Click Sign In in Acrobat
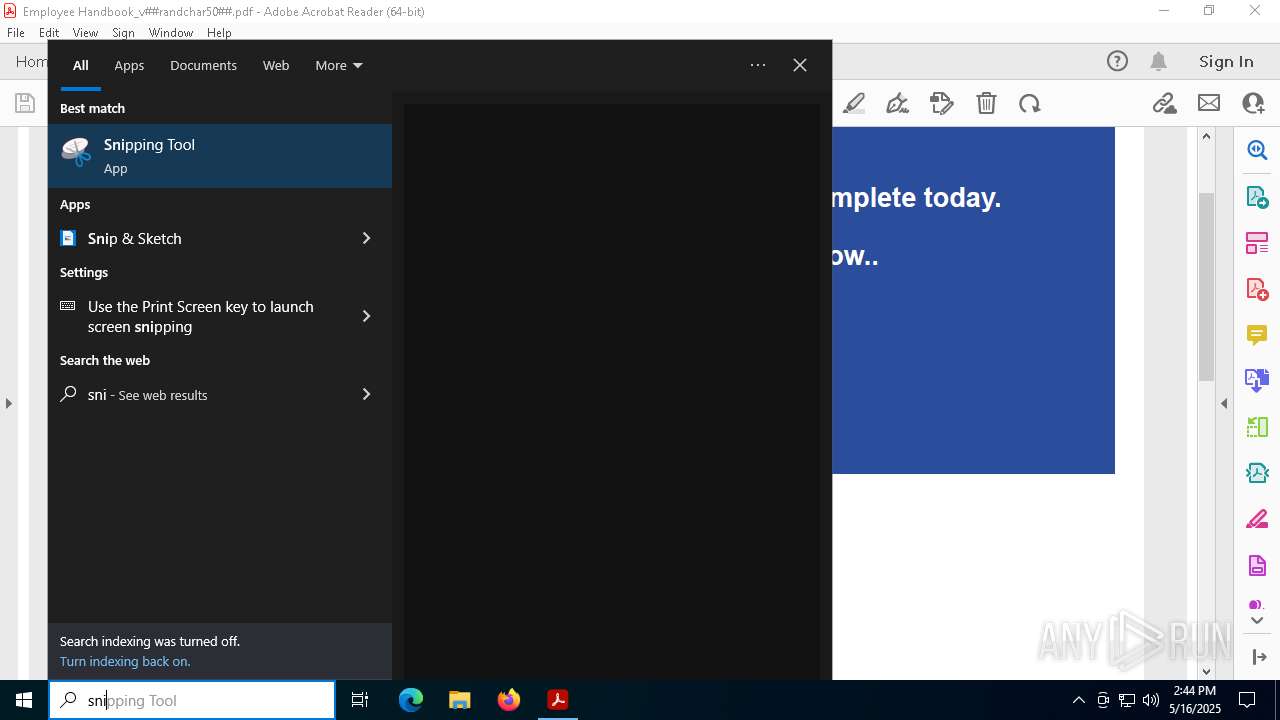The height and width of the screenshot is (720, 1280). pyautogui.click(x=1226, y=61)
